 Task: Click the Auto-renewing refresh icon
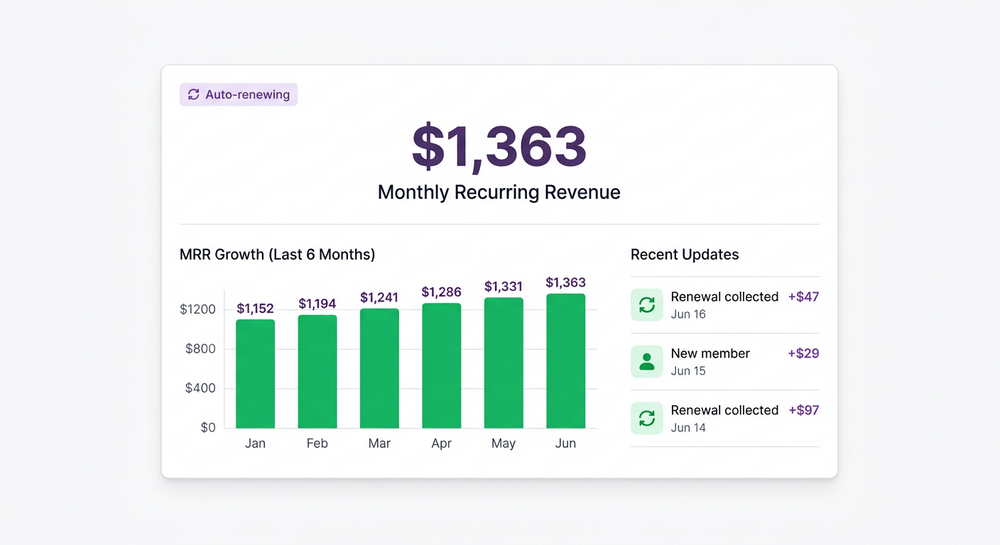tap(193, 94)
